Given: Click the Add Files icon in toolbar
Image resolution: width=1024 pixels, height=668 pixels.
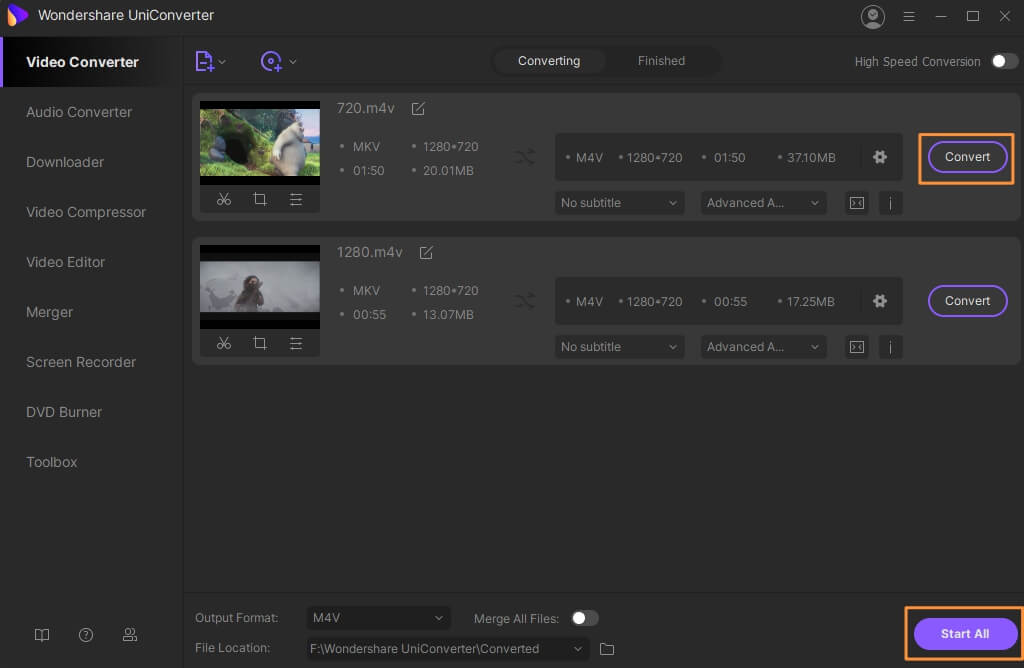Looking at the screenshot, I should 205,61.
